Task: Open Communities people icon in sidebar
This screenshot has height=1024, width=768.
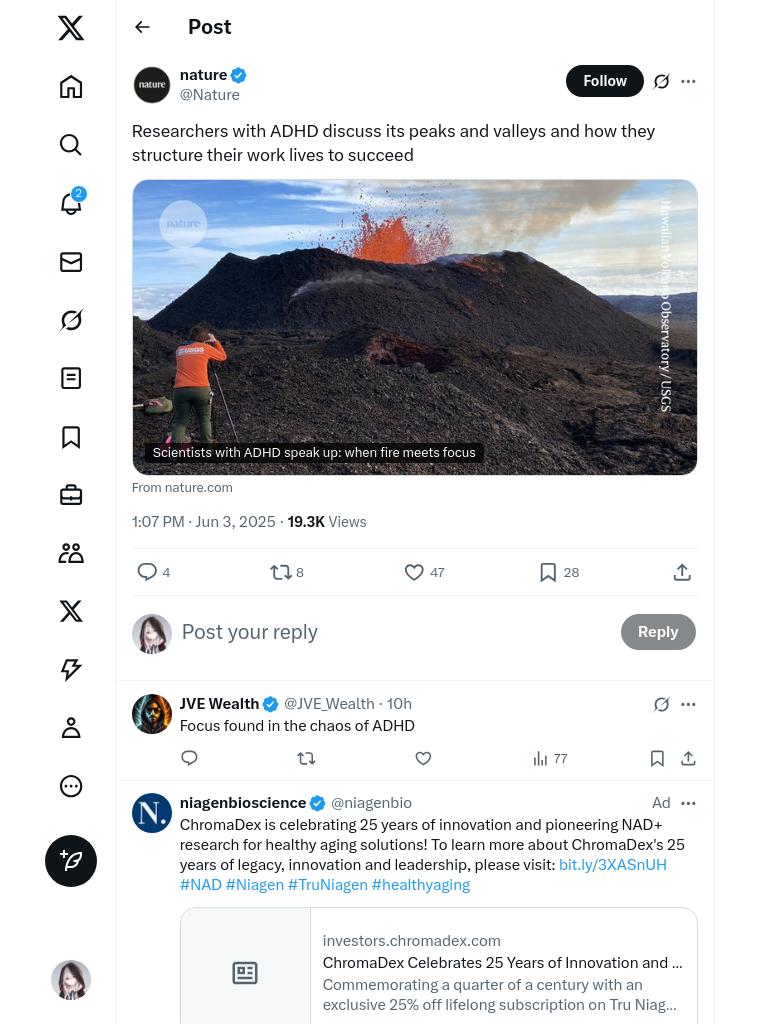Action: point(71,553)
